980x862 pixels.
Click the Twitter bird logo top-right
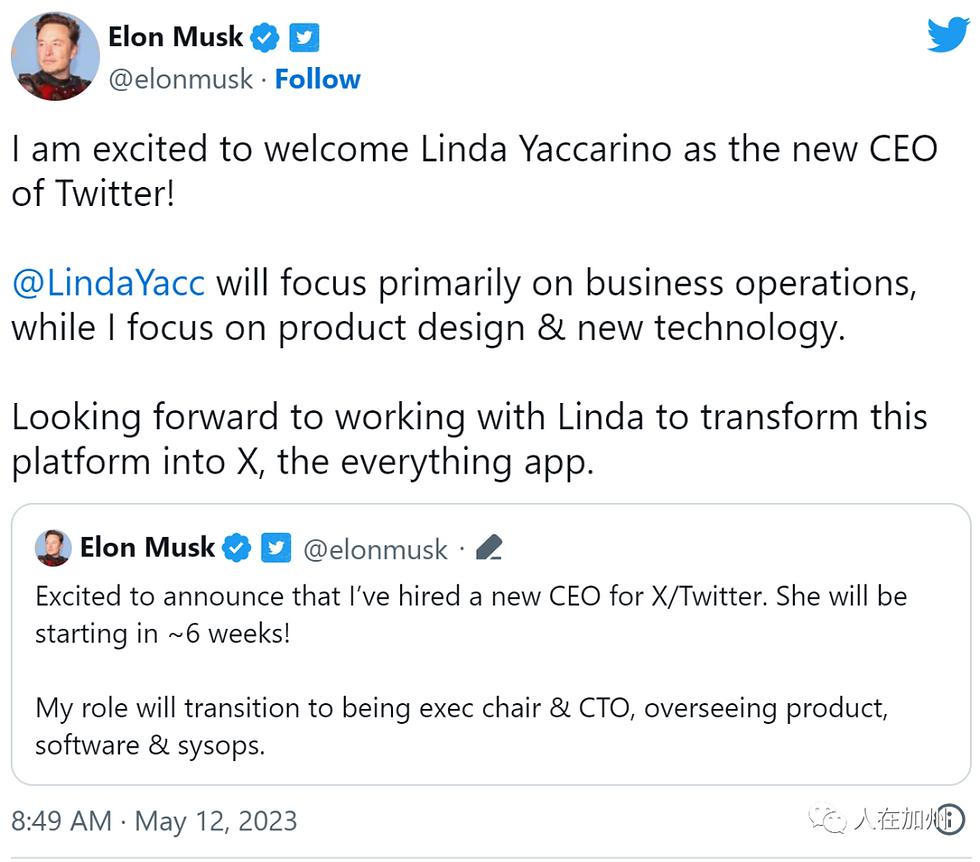(946, 36)
